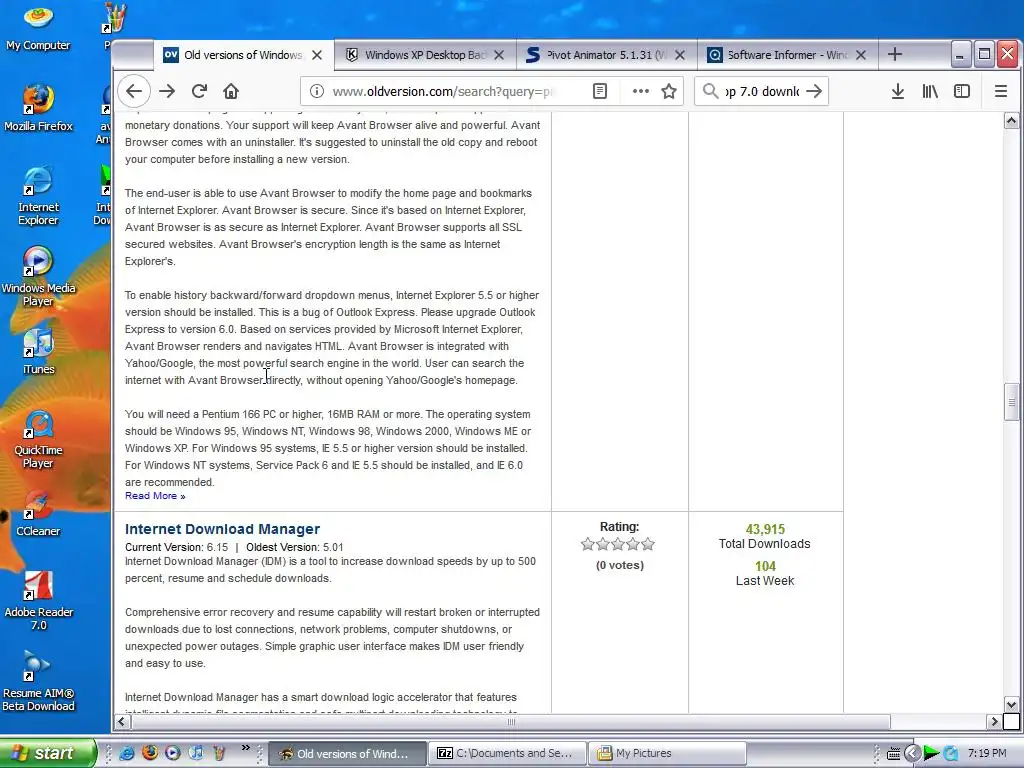Screen dimensions: 1024x768
Task: Launch Firefox from Quick Launch
Action: (x=150, y=753)
